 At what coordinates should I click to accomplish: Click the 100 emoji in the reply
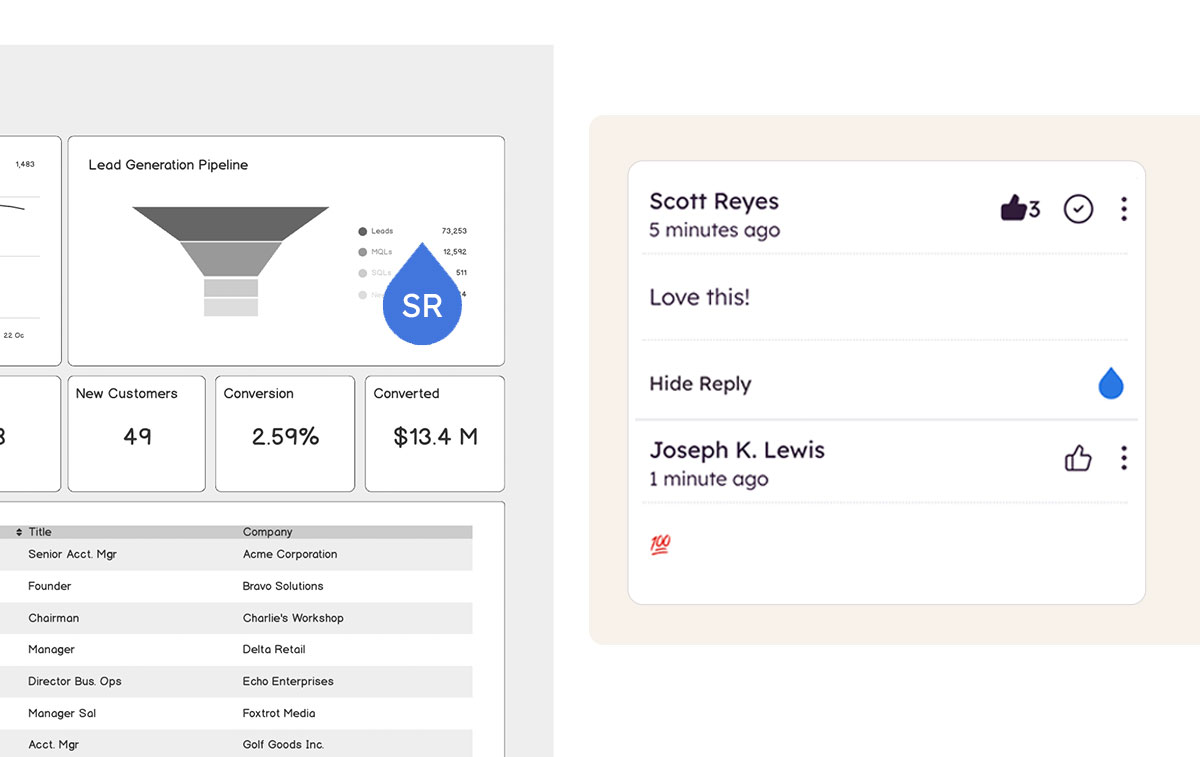pos(660,545)
